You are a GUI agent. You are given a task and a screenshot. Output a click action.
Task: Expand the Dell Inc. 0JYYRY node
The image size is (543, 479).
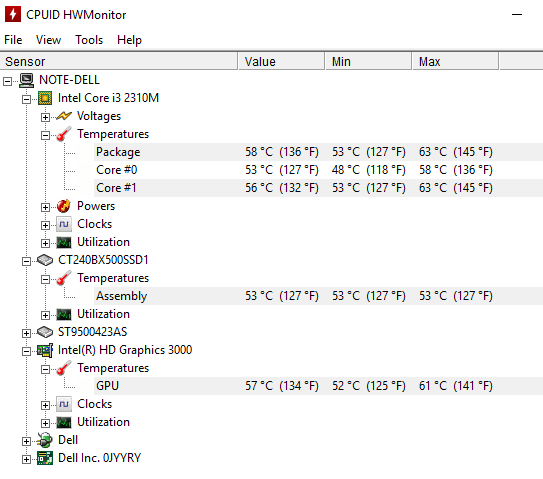click(26, 460)
